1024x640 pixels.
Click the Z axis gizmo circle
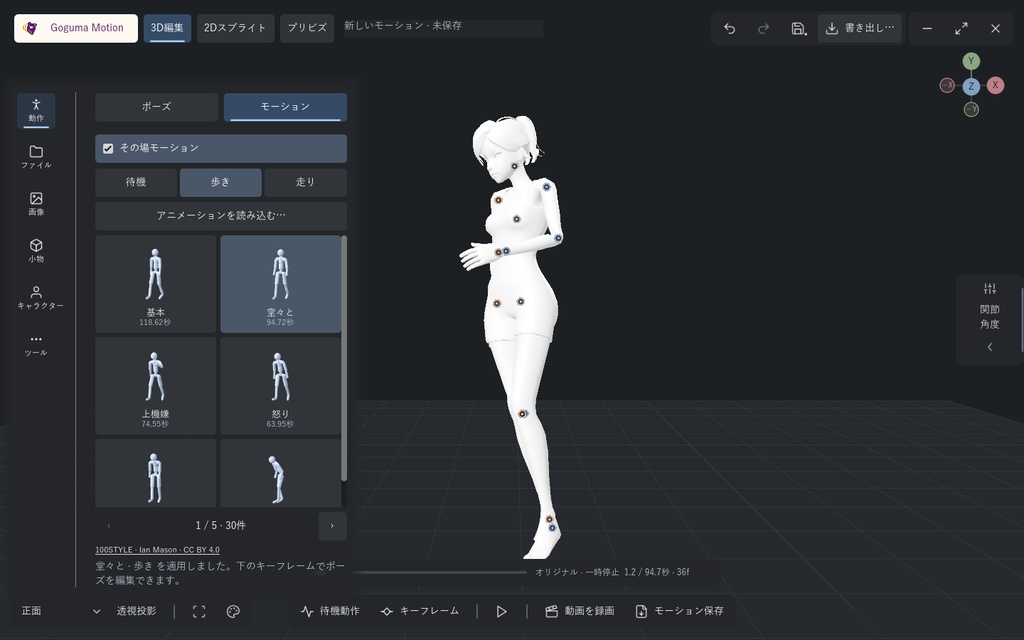point(971,86)
